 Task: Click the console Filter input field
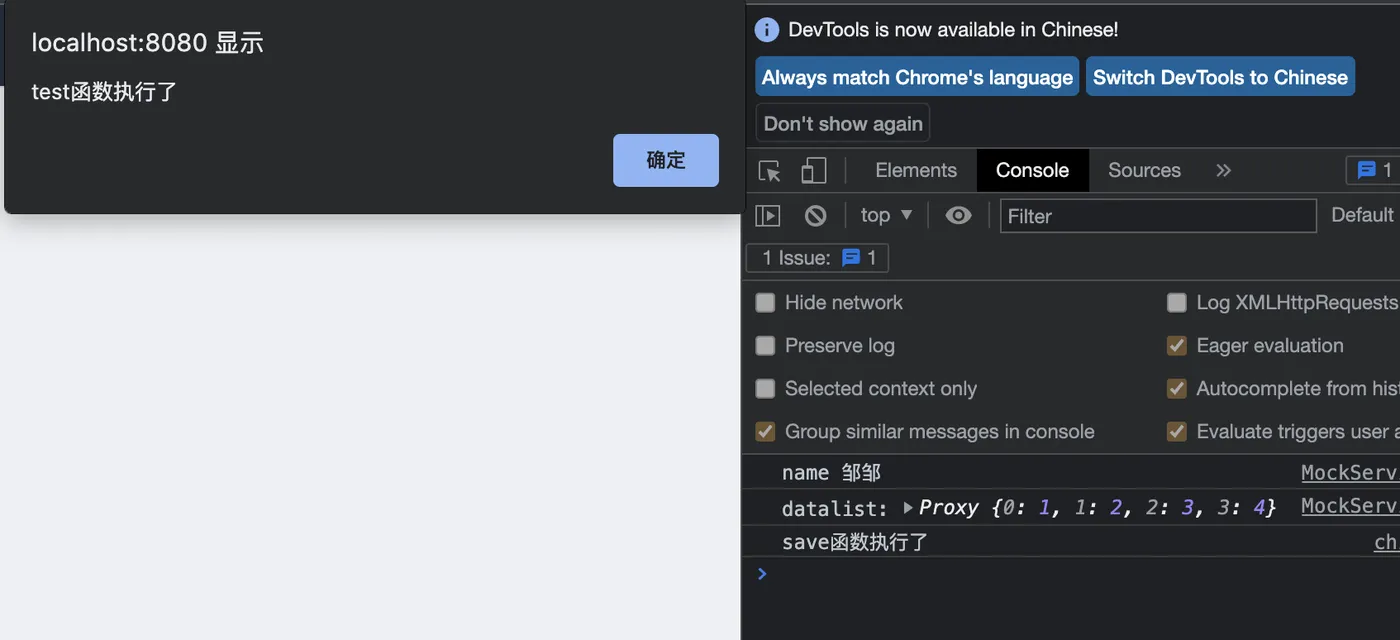click(1158, 216)
